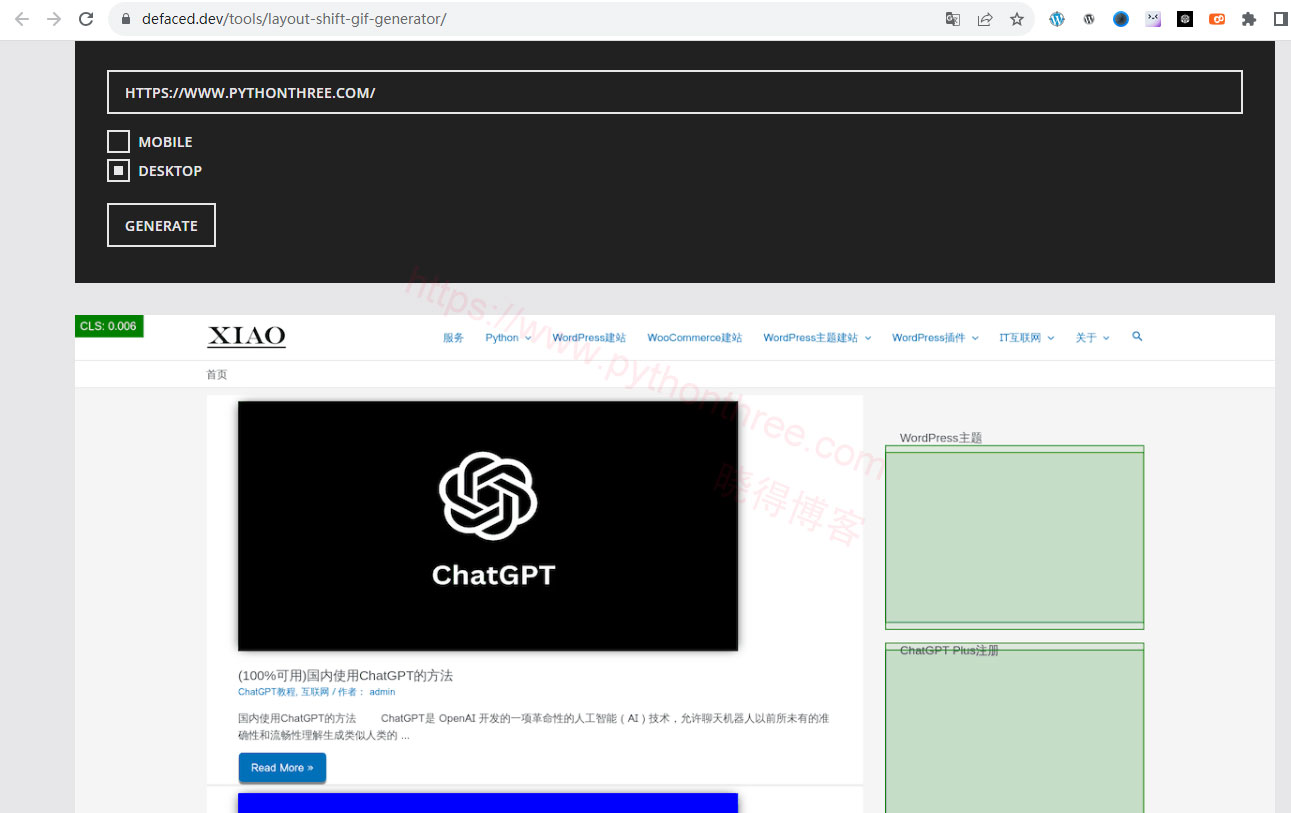Bookmark this page with the star
Viewport: 1291px width, 813px height.
click(1017, 19)
